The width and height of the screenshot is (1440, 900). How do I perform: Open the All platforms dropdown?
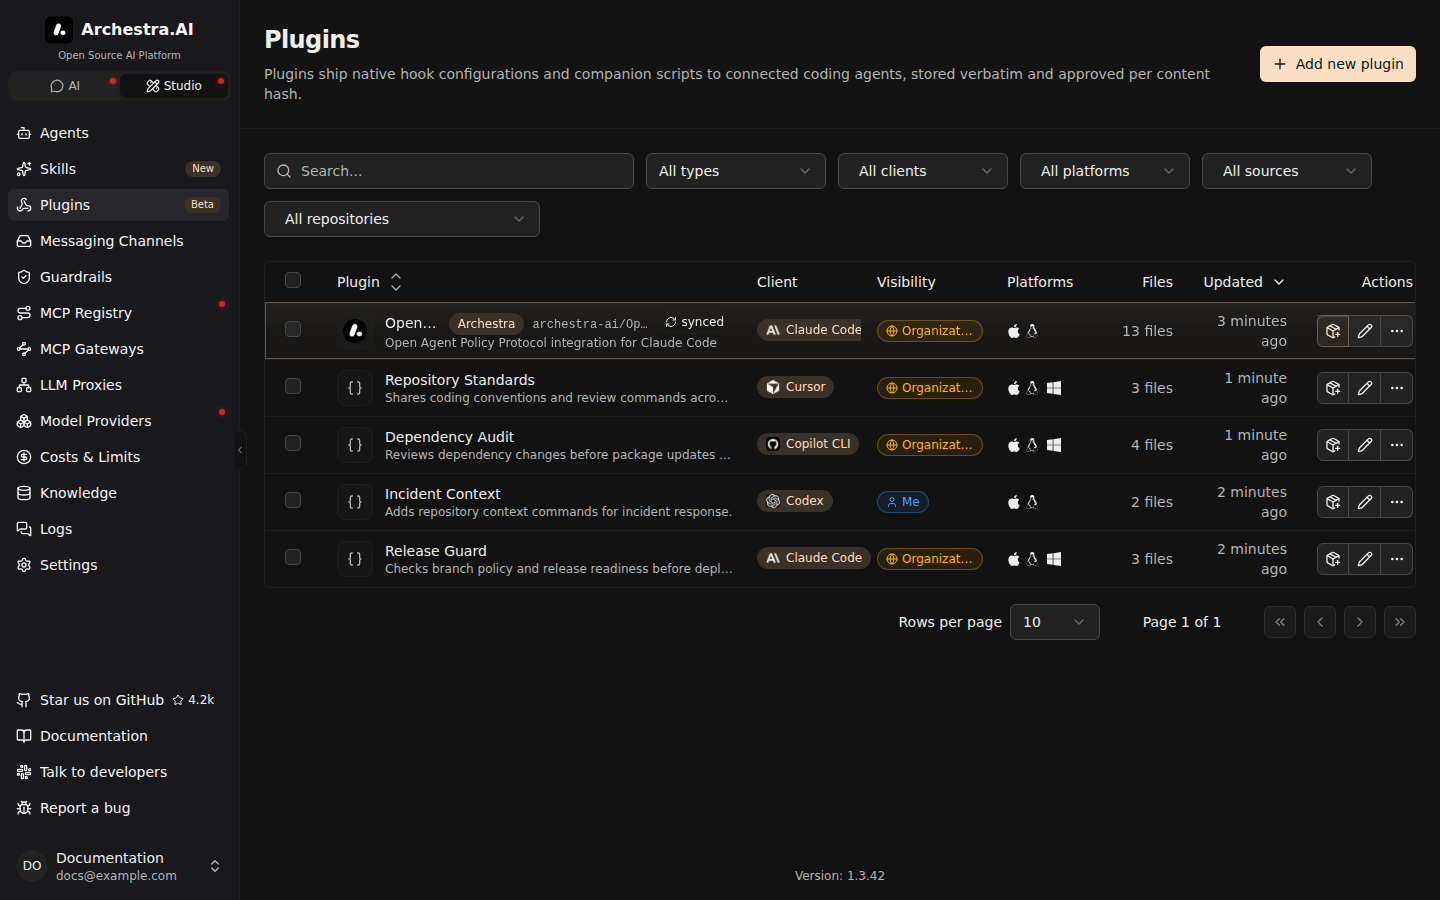point(1105,171)
